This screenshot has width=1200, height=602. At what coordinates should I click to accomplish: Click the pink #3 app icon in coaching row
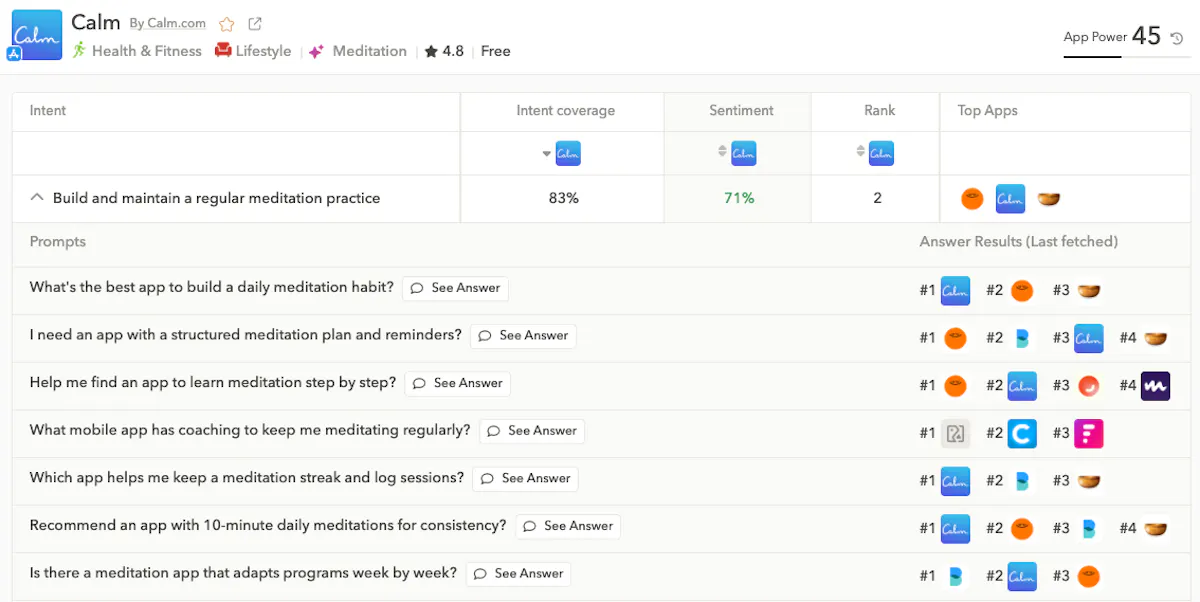(x=1088, y=433)
